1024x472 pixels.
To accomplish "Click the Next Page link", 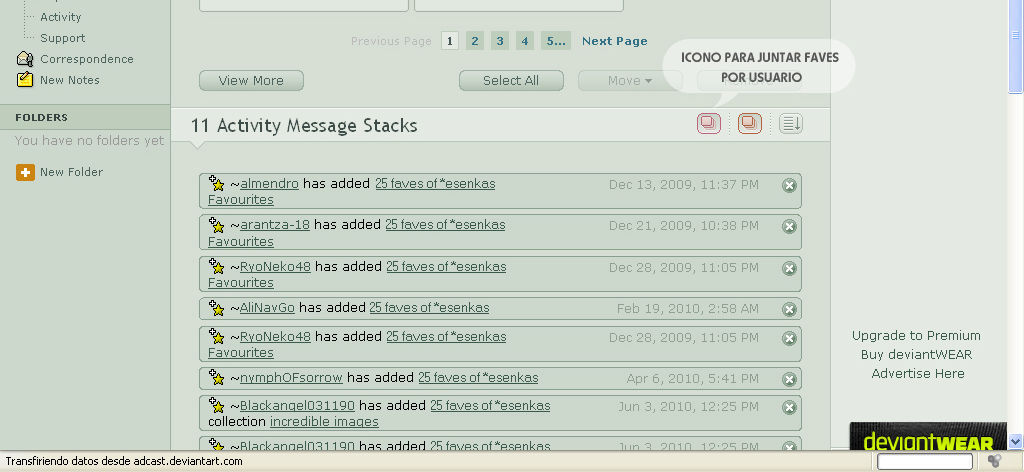I will pos(614,41).
